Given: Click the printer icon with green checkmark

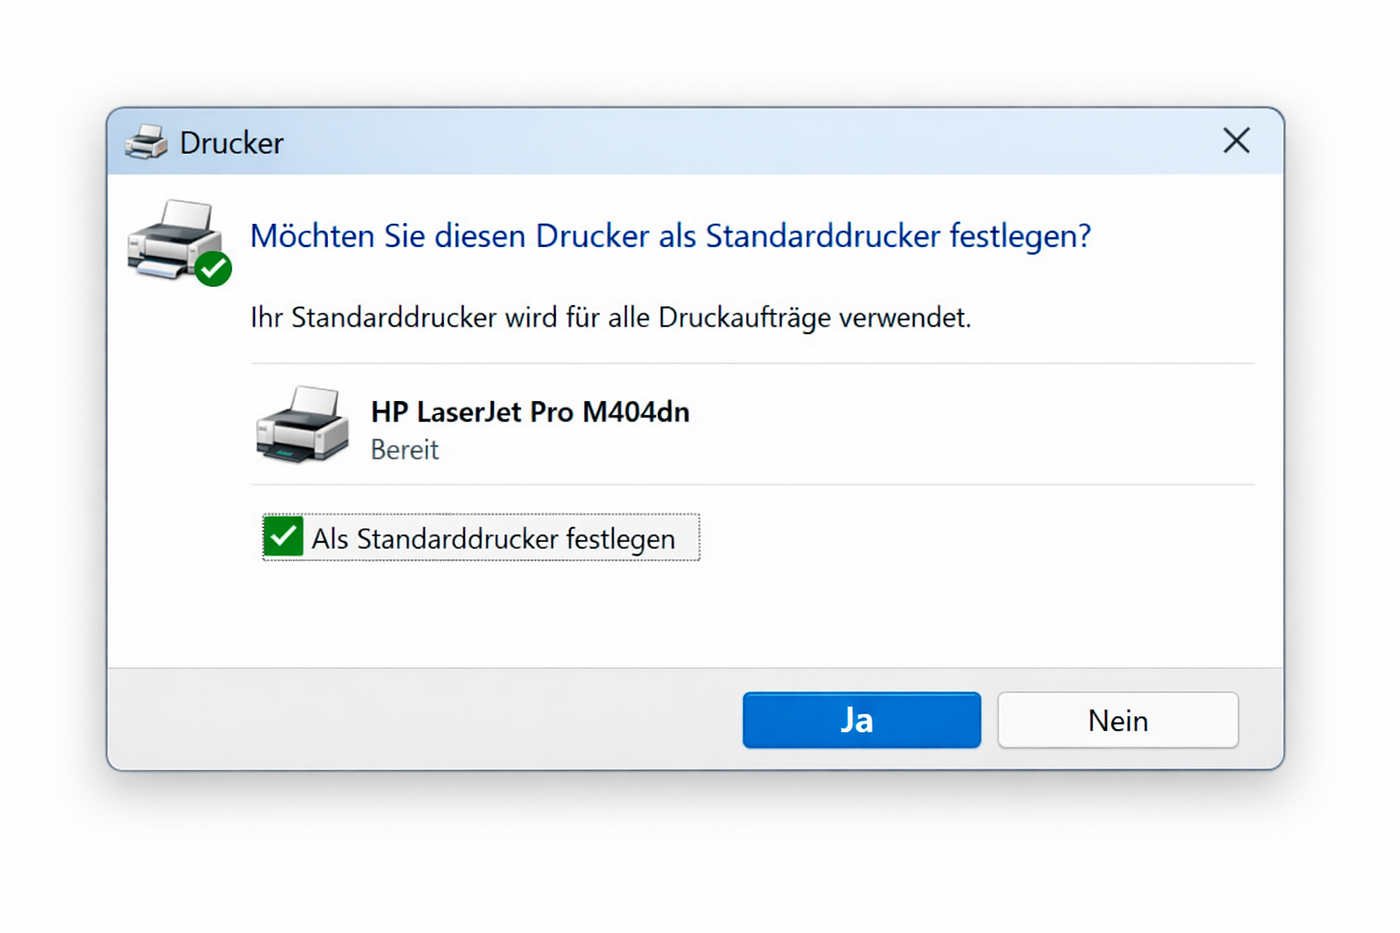Looking at the screenshot, I should coord(180,243).
